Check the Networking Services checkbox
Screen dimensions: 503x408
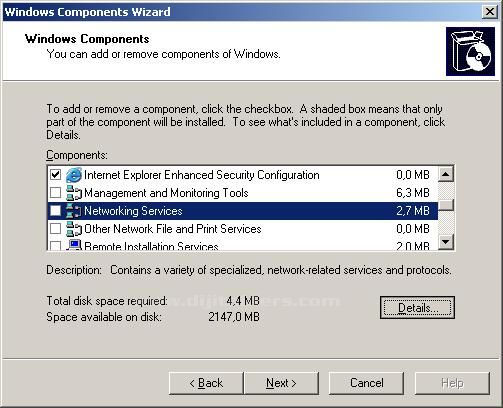pos(55,211)
